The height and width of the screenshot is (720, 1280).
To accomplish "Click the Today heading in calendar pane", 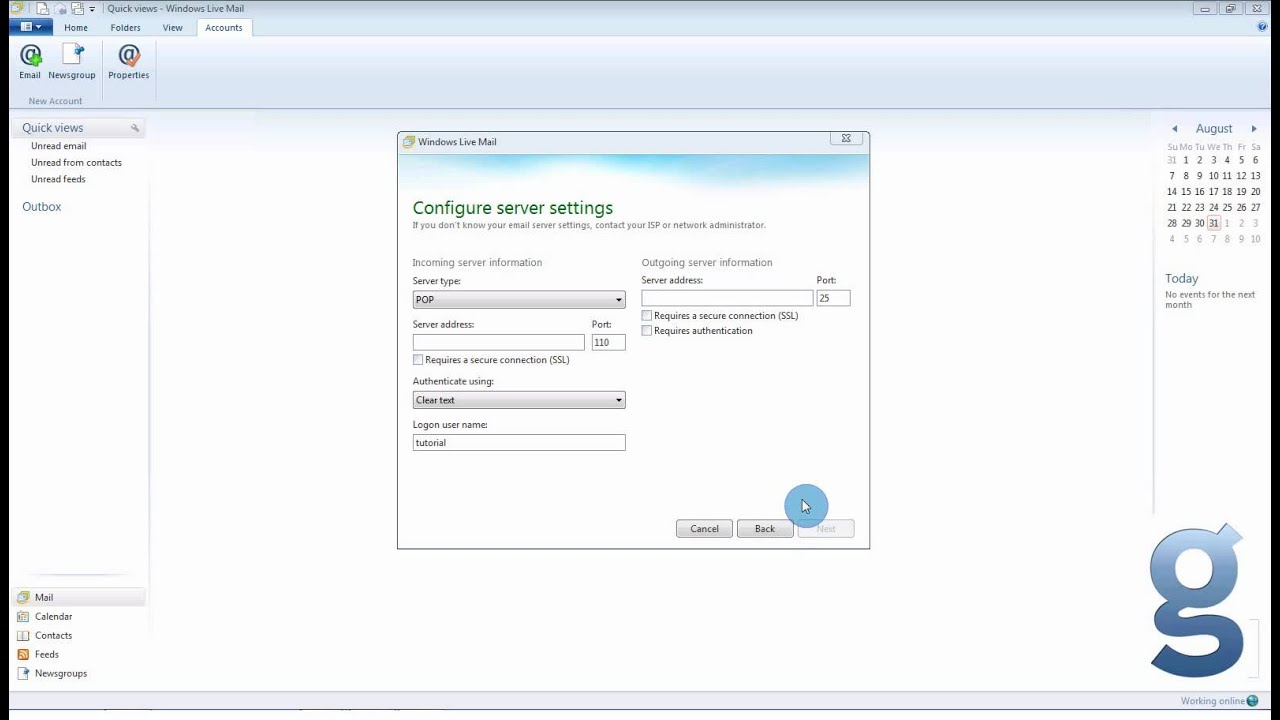I will click(1181, 278).
